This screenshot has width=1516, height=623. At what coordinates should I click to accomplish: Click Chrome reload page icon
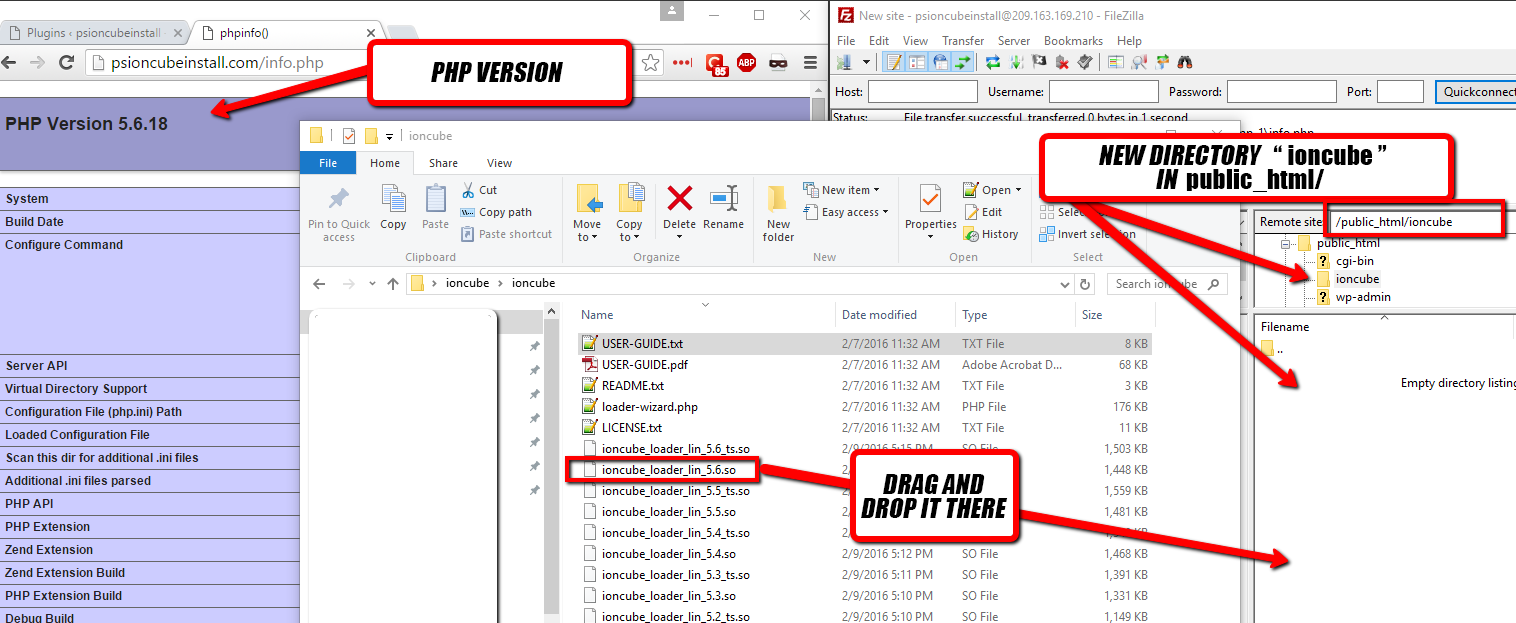(x=67, y=62)
